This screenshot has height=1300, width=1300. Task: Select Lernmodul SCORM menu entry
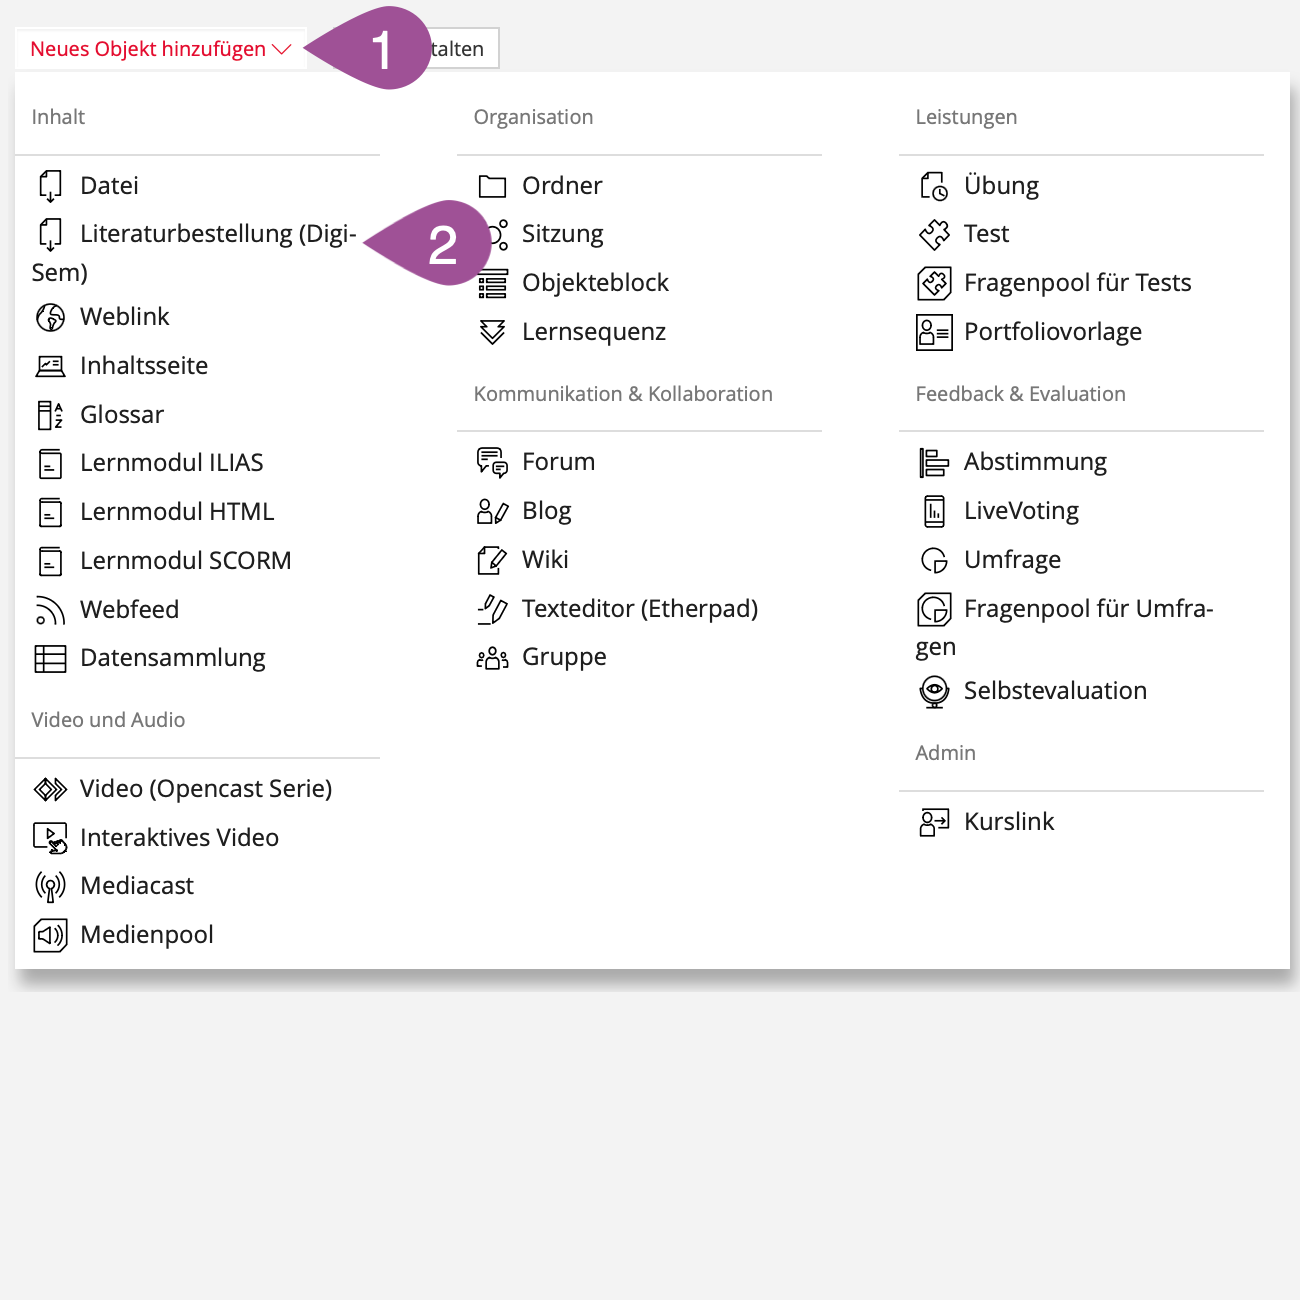pyautogui.click(x=185, y=561)
